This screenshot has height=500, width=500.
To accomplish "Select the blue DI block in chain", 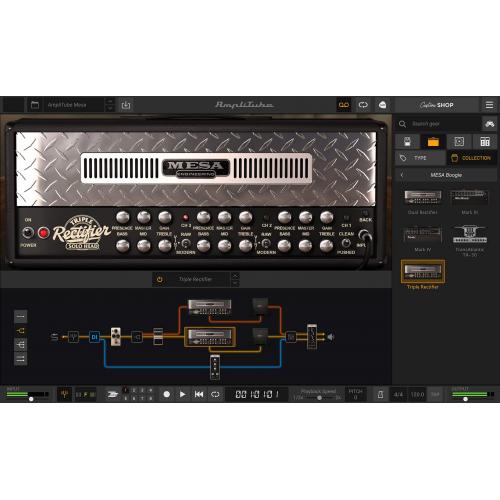I will 94,337.
